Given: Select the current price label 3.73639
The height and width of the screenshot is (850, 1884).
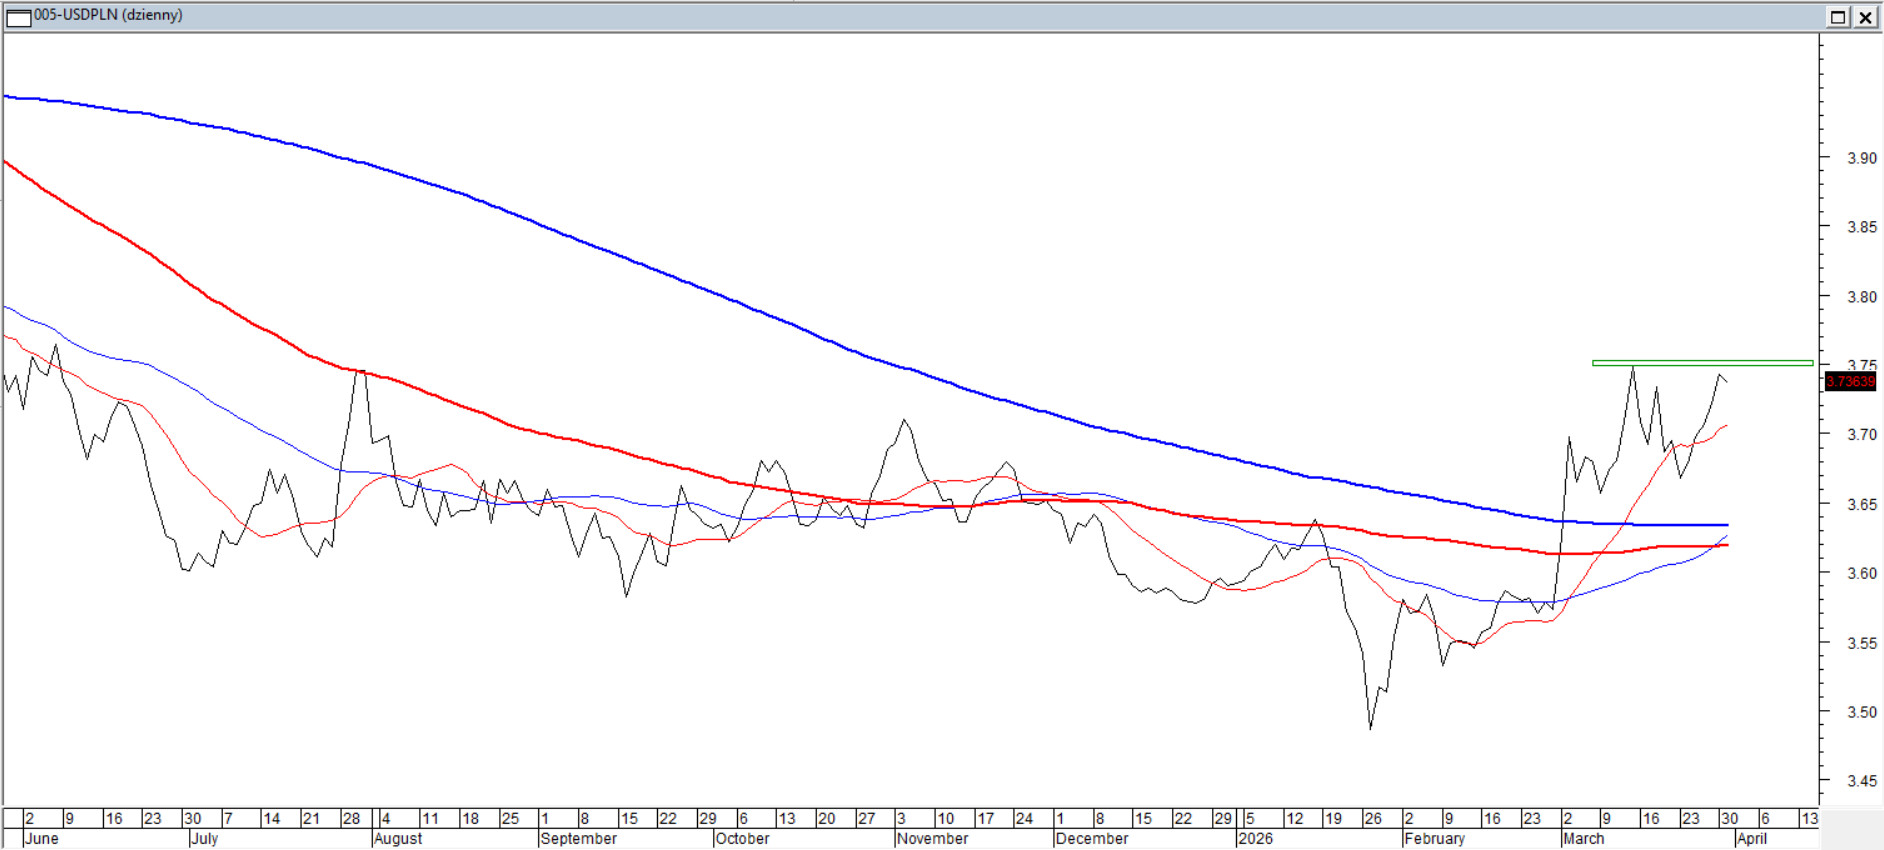Looking at the screenshot, I should [1850, 381].
